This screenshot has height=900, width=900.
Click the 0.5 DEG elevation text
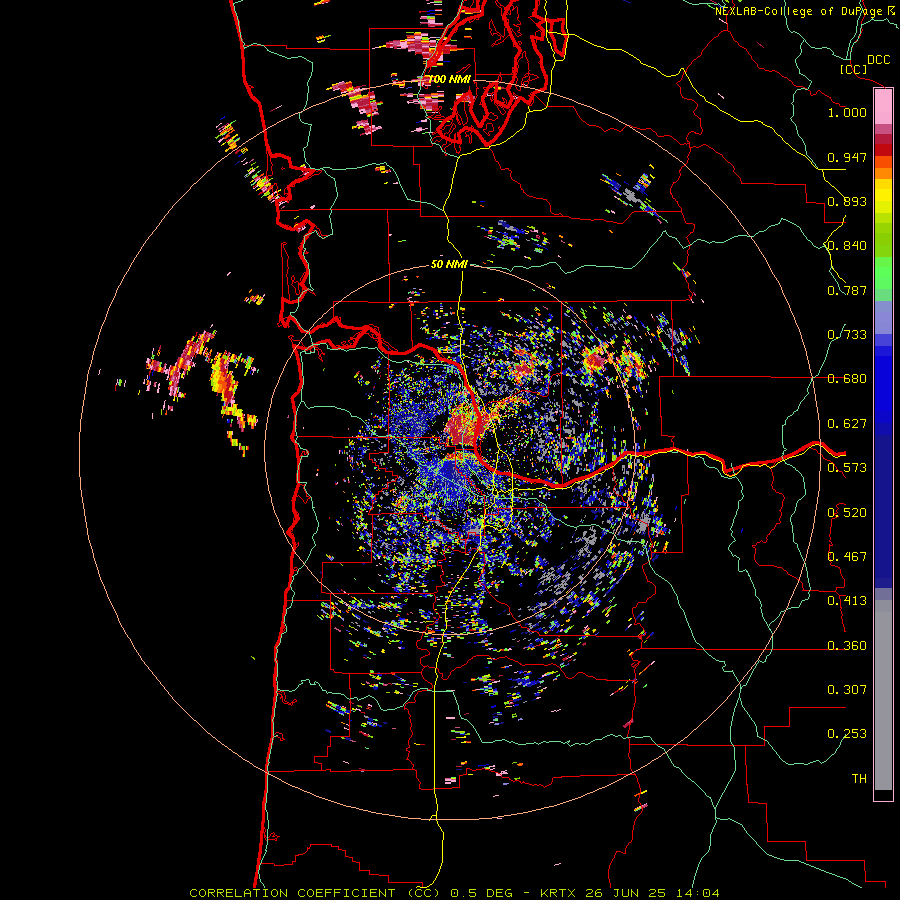482,893
